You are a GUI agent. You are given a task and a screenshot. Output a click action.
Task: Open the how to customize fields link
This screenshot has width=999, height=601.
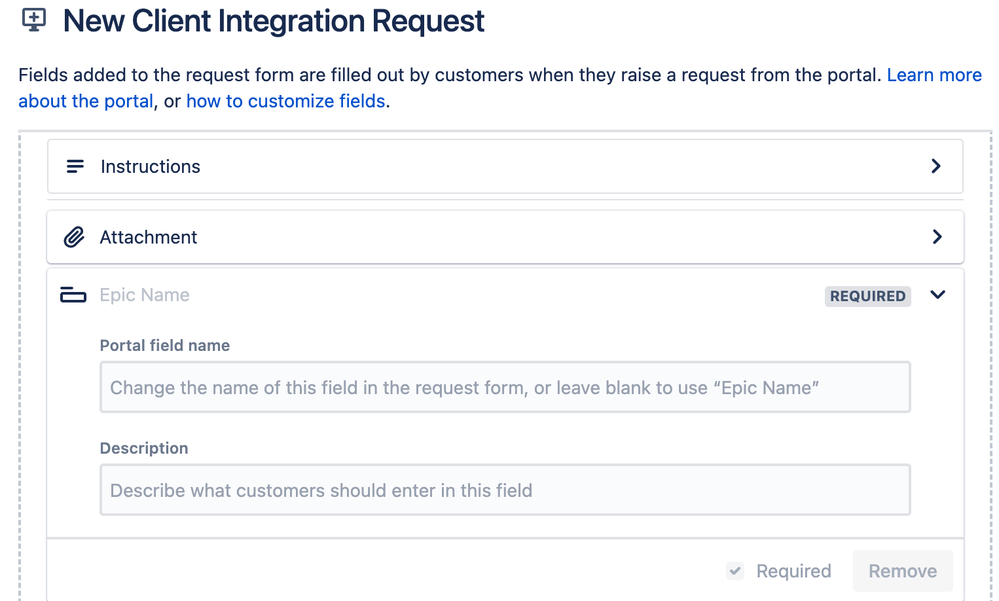(x=285, y=101)
